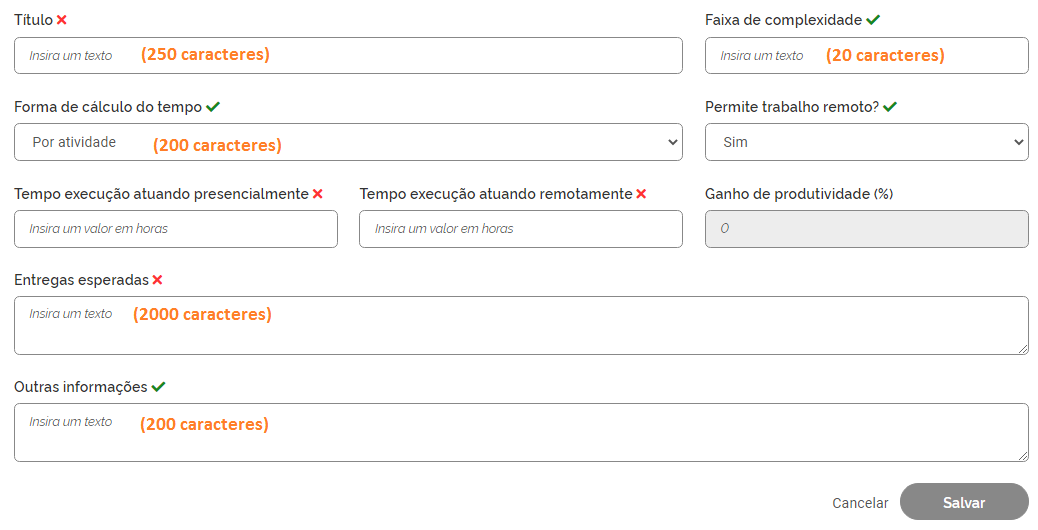Click the Cancelar link
The image size is (1038, 530).
[x=860, y=503]
